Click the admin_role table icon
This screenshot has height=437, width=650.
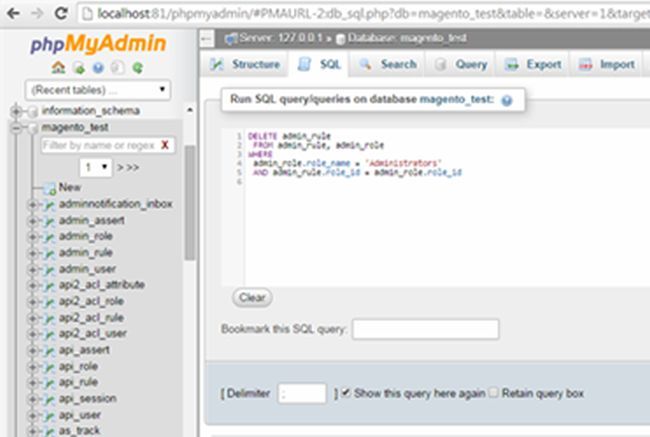[x=49, y=237]
